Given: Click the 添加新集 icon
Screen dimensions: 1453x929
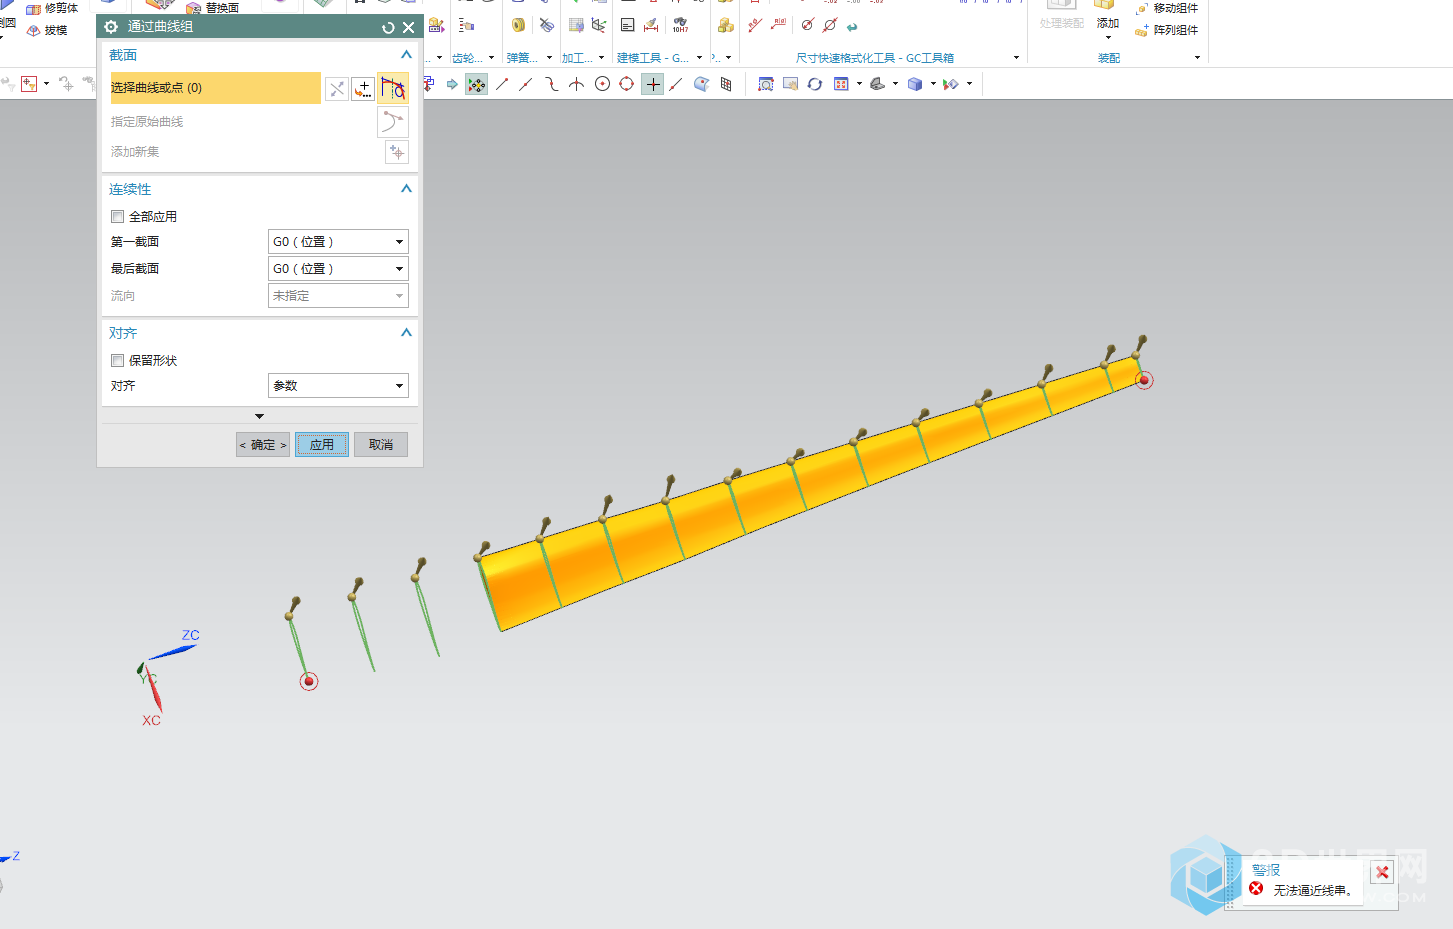Looking at the screenshot, I should pos(397,152).
